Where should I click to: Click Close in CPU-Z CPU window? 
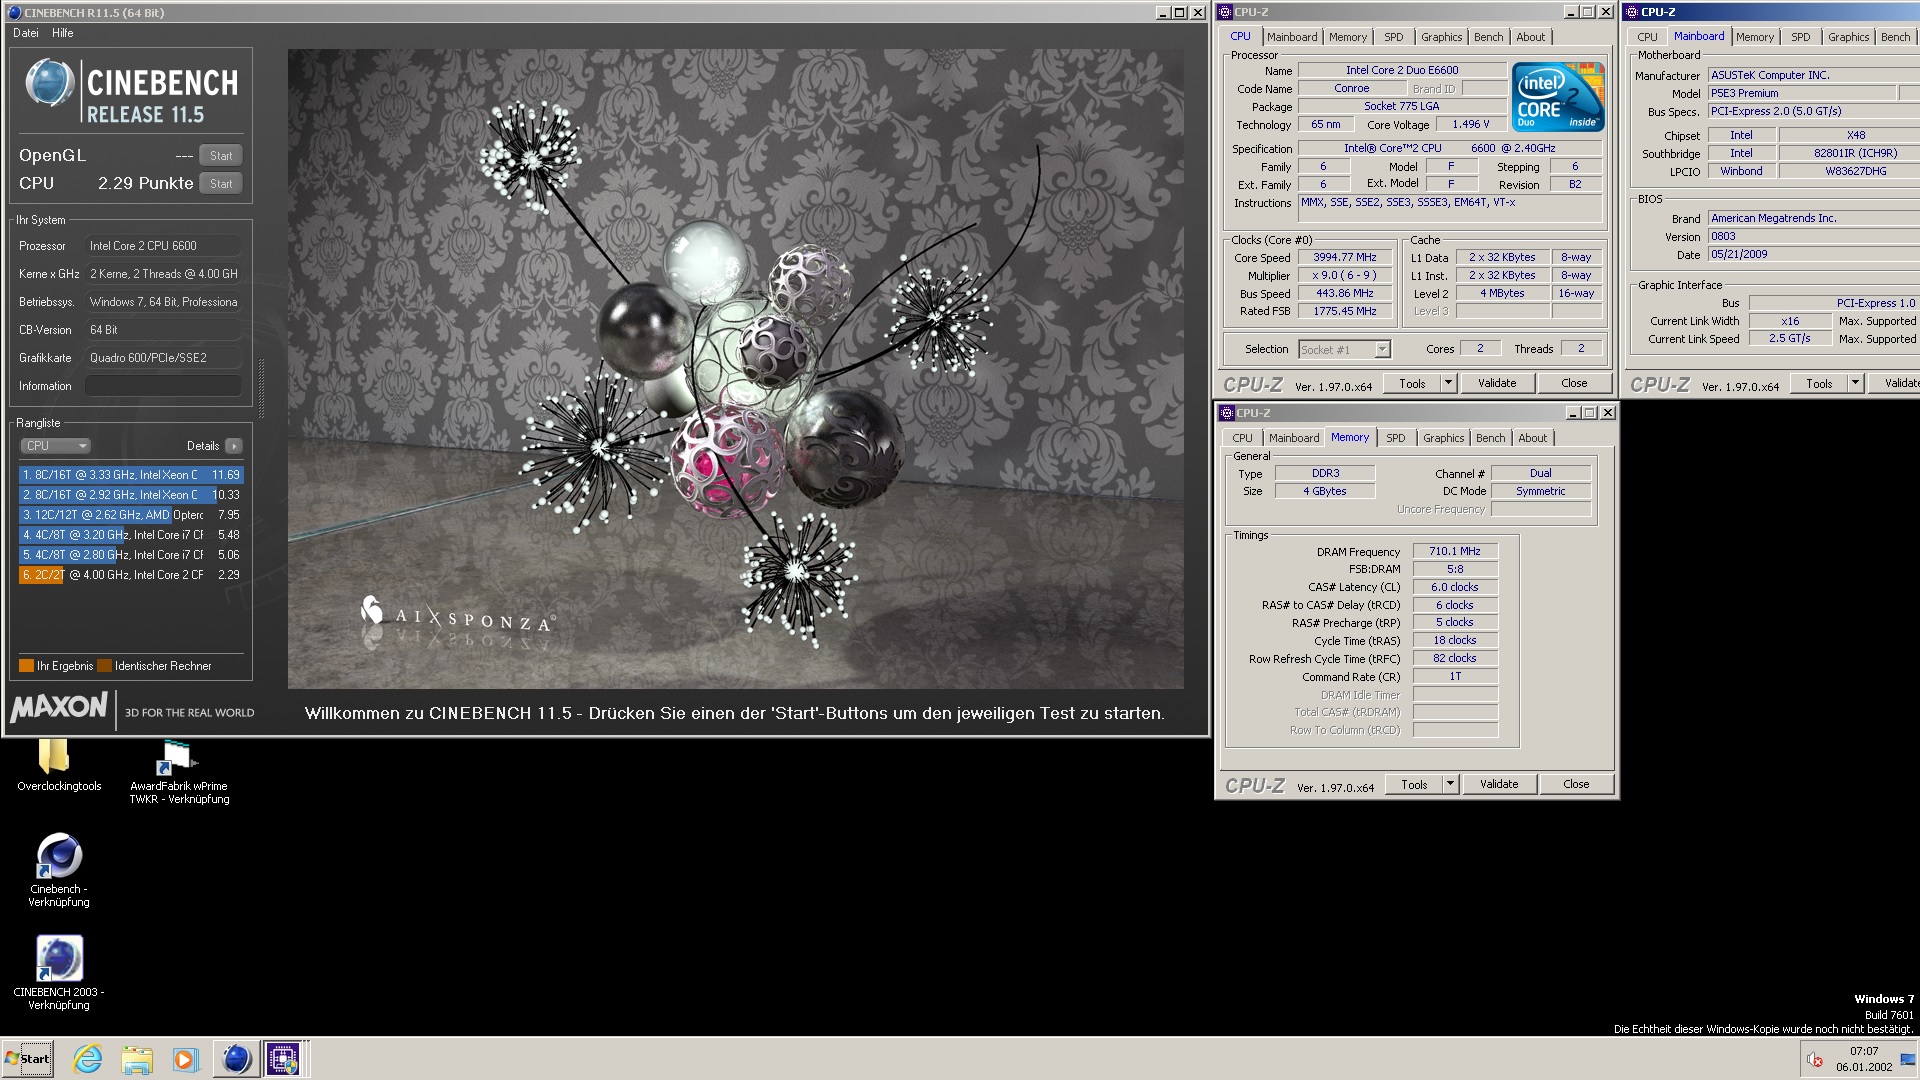click(1573, 383)
